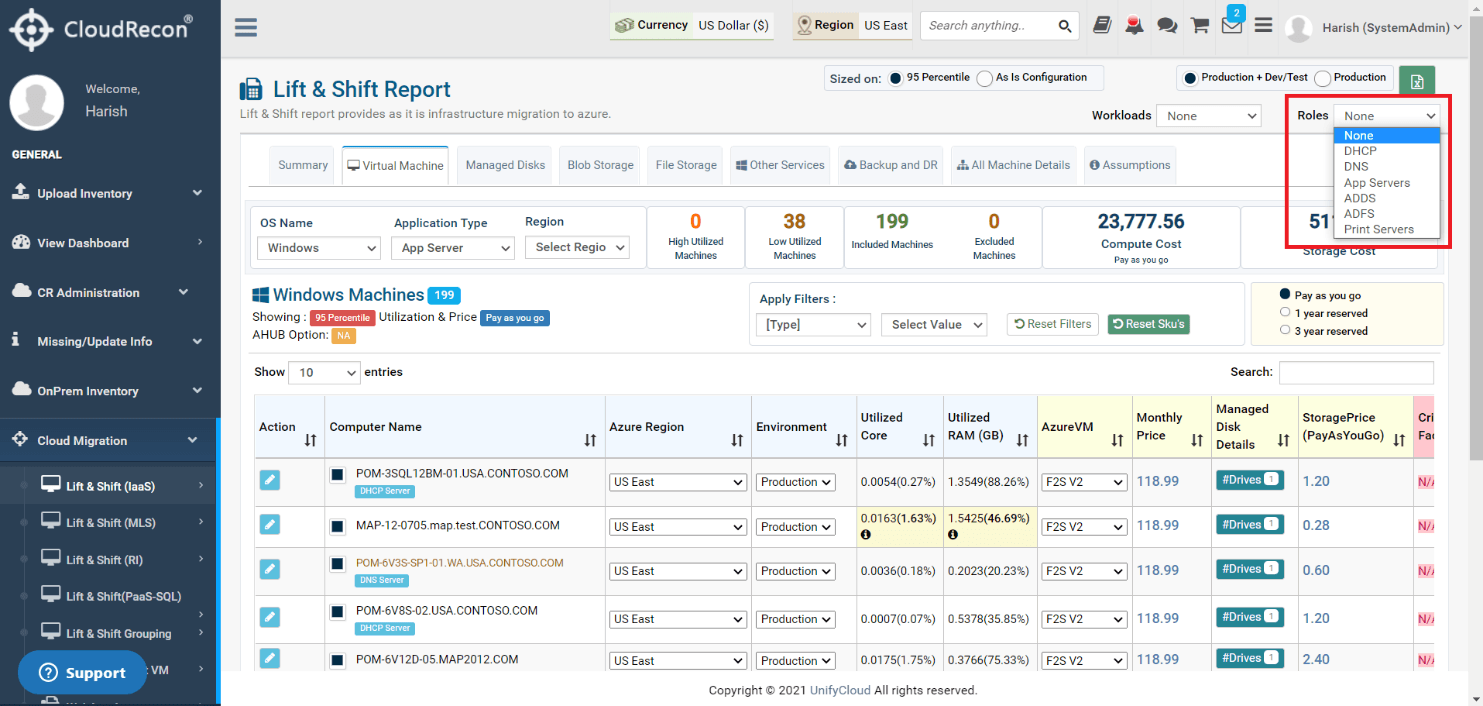
Task: Open Lift & Shift (MLS) sidebar item
Action: tap(110, 523)
